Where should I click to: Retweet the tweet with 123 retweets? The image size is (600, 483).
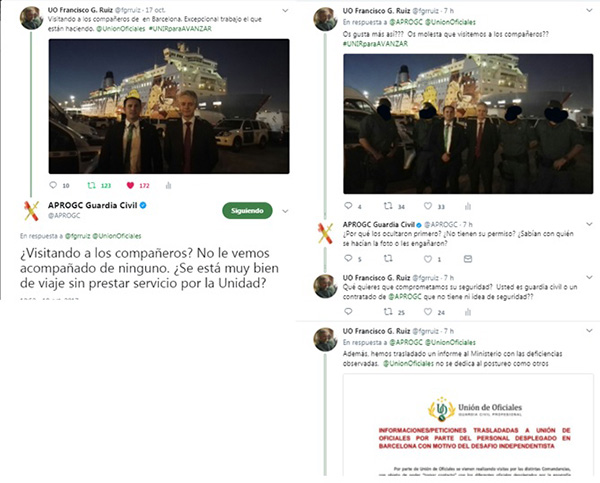(91, 186)
